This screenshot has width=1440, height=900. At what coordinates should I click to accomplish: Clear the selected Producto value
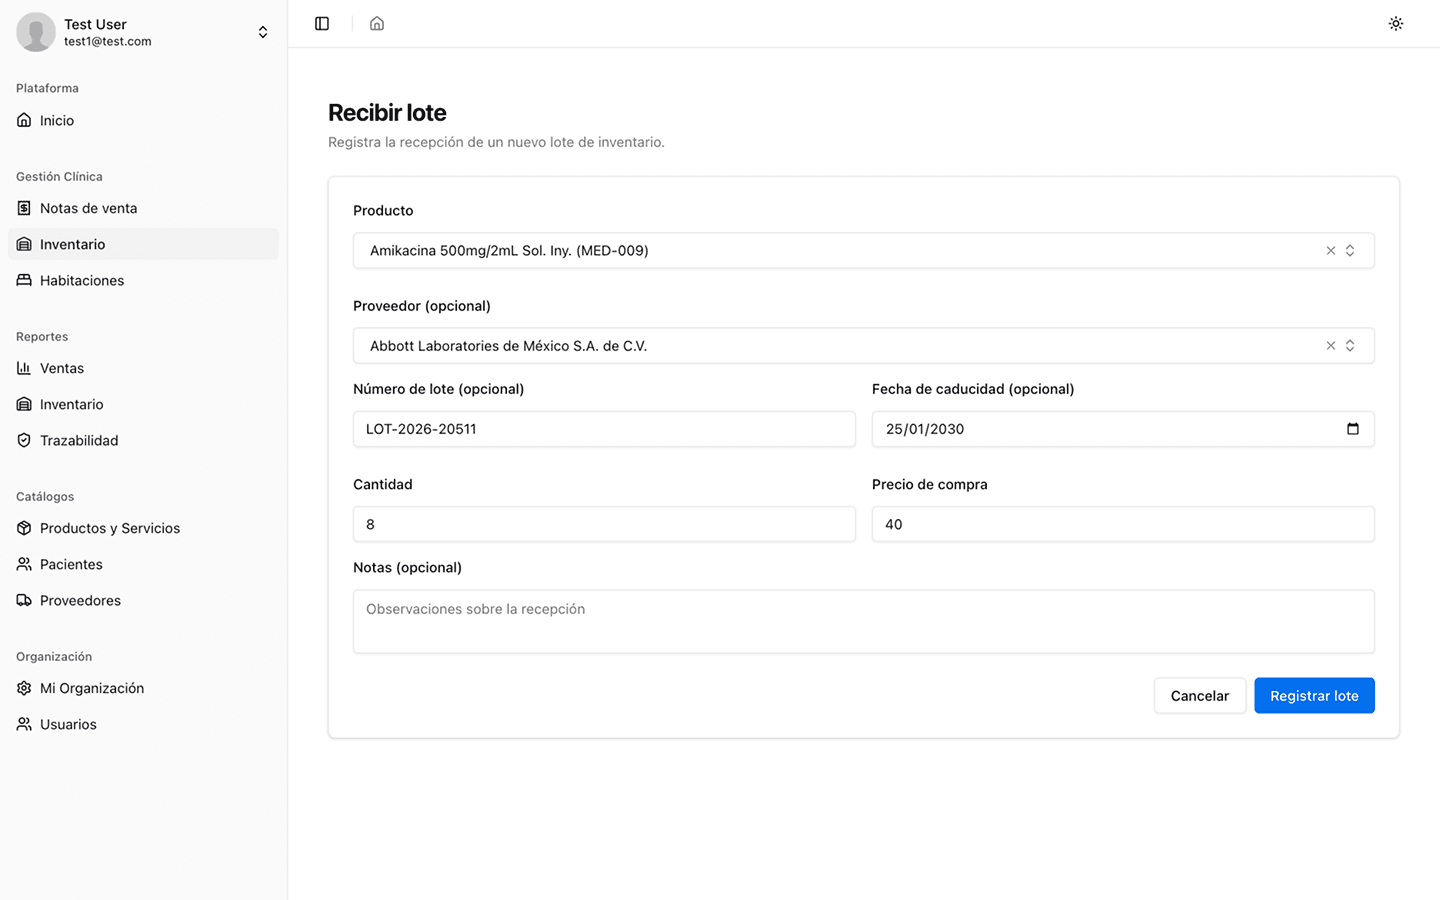pos(1331,251)
